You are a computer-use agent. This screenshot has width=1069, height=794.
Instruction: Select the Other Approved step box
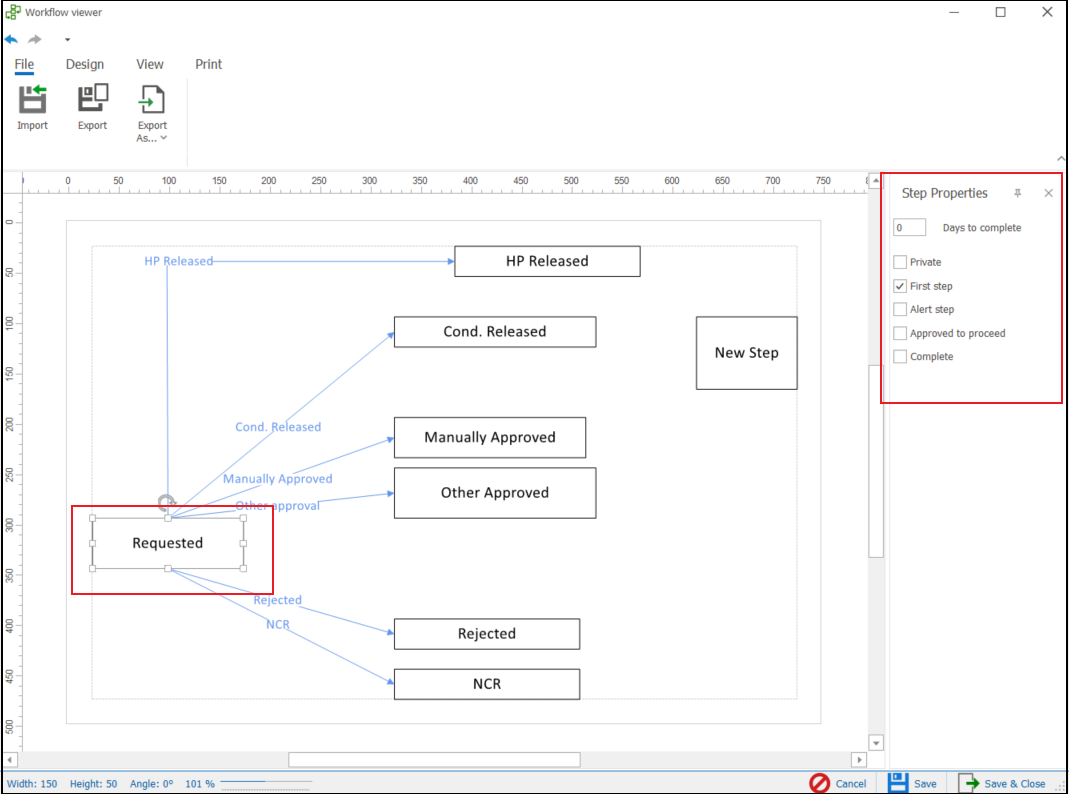495,493
